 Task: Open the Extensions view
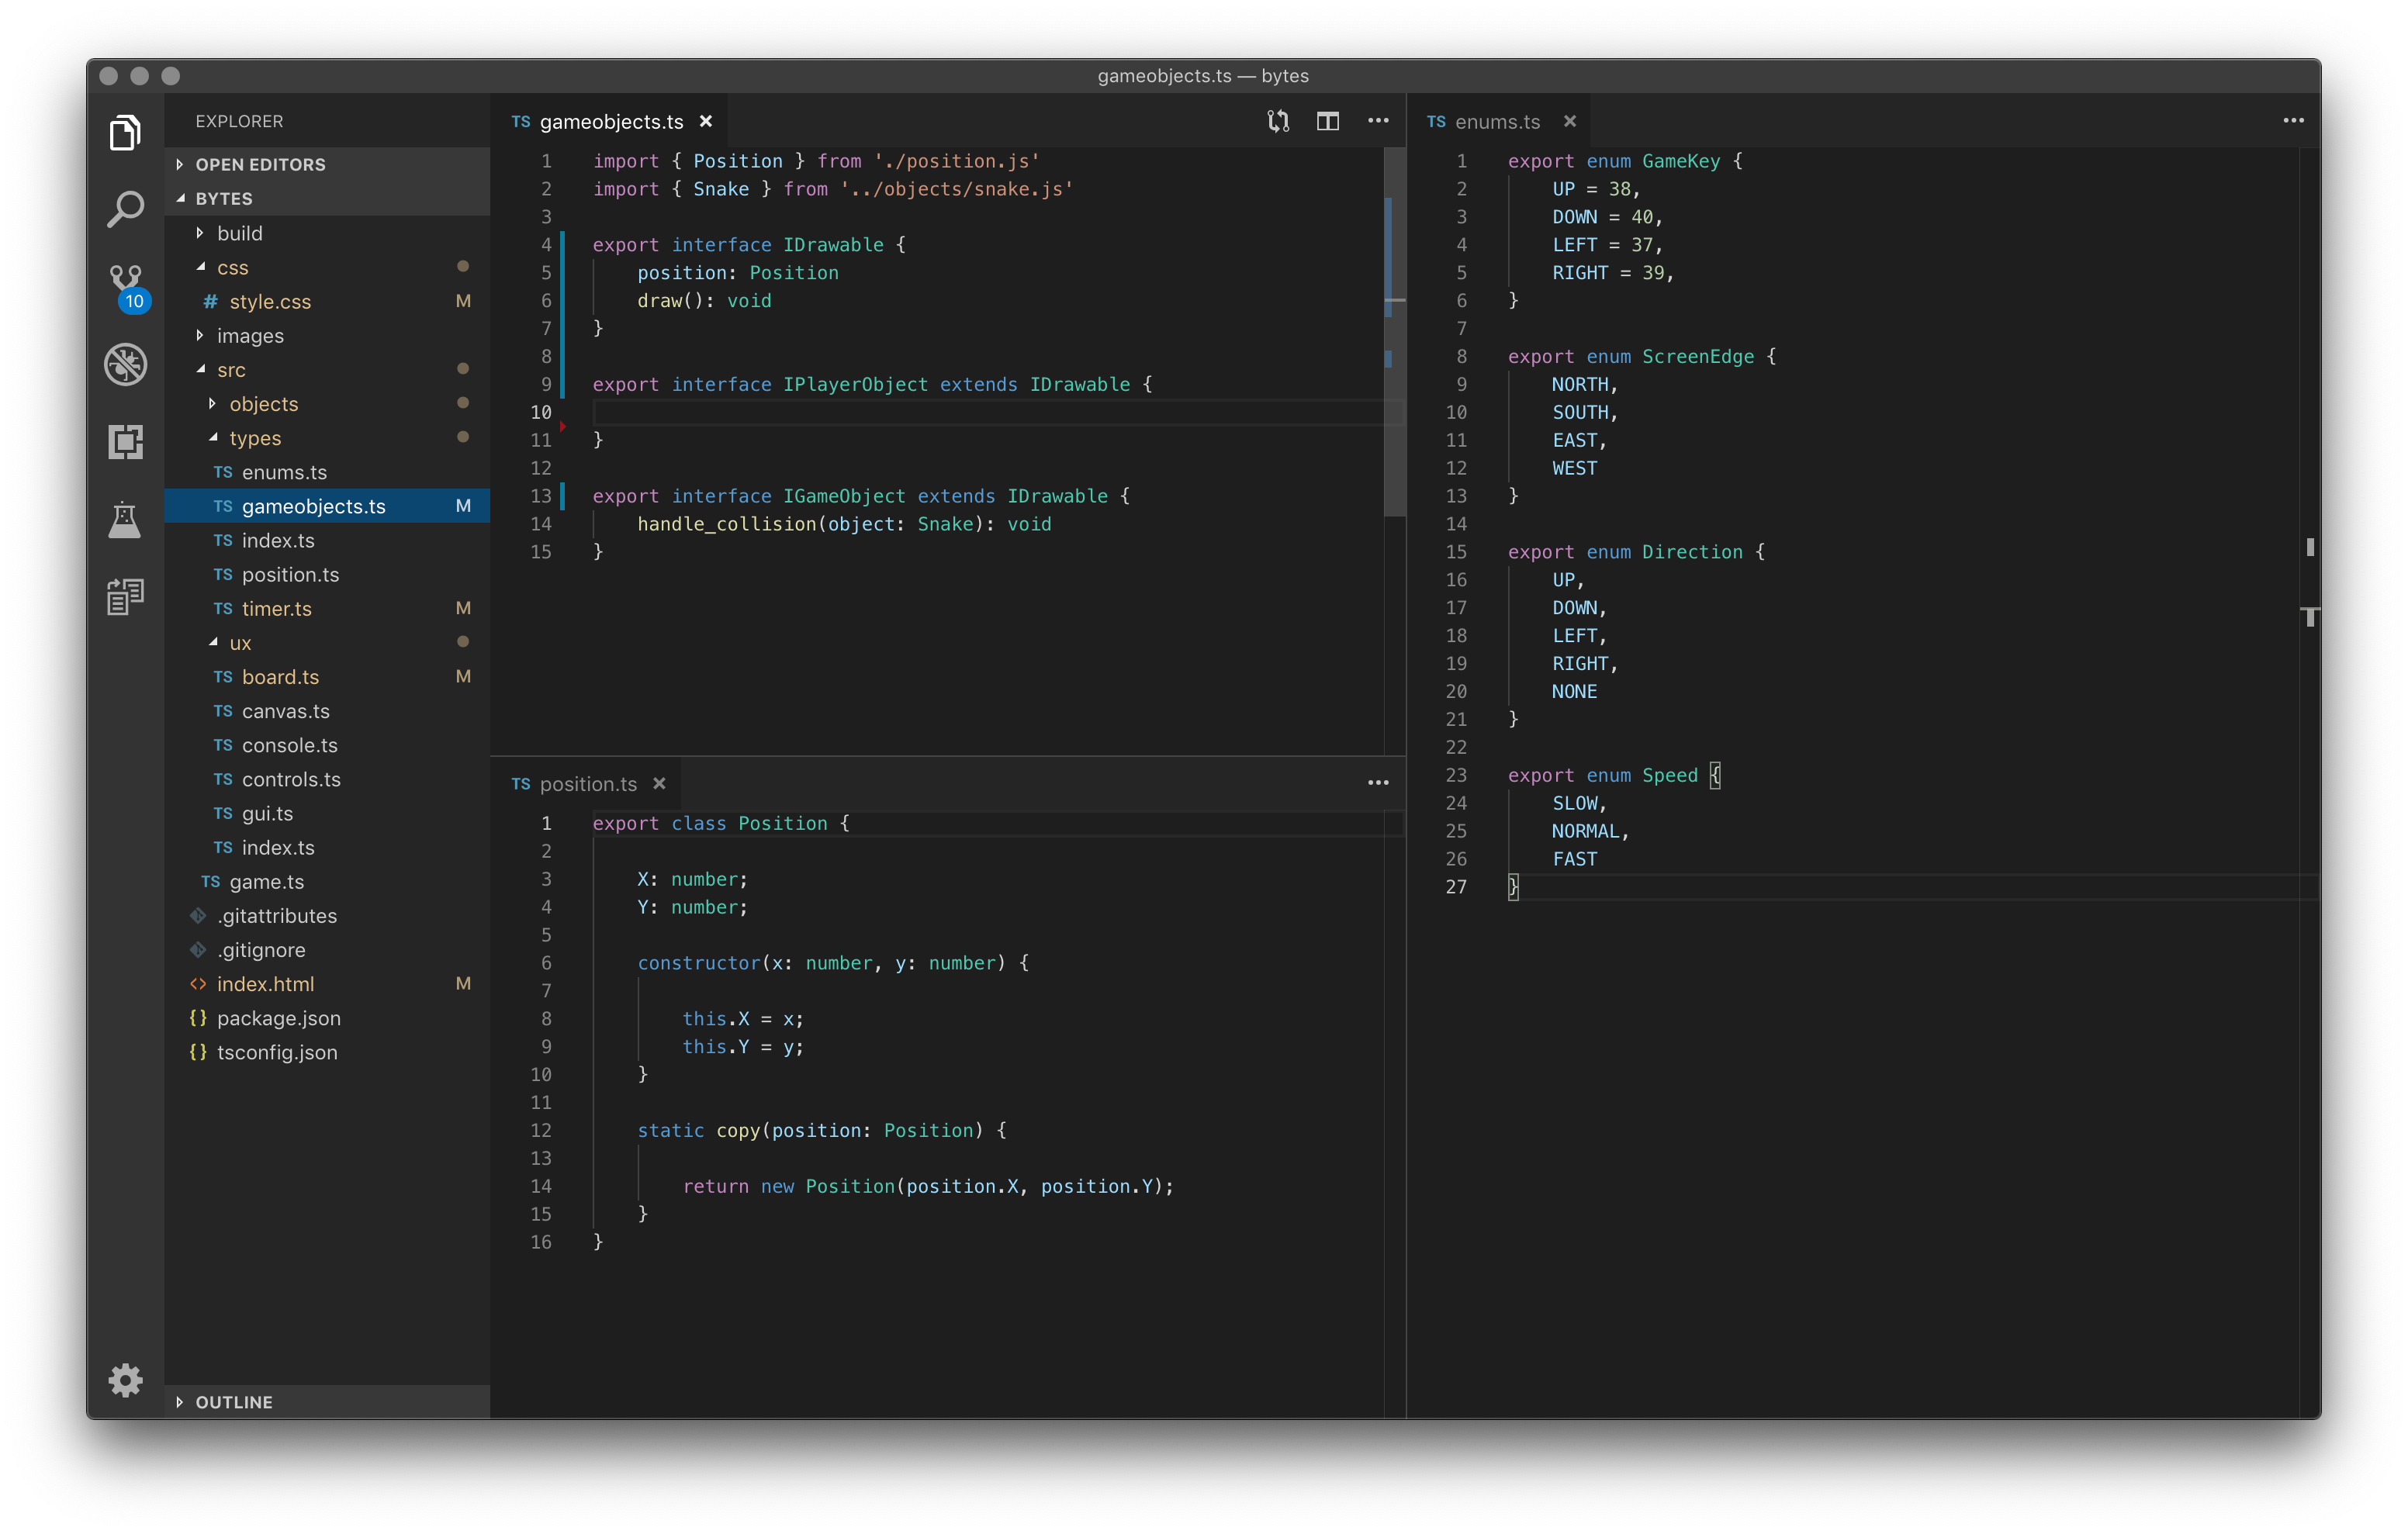pos(125,442)
